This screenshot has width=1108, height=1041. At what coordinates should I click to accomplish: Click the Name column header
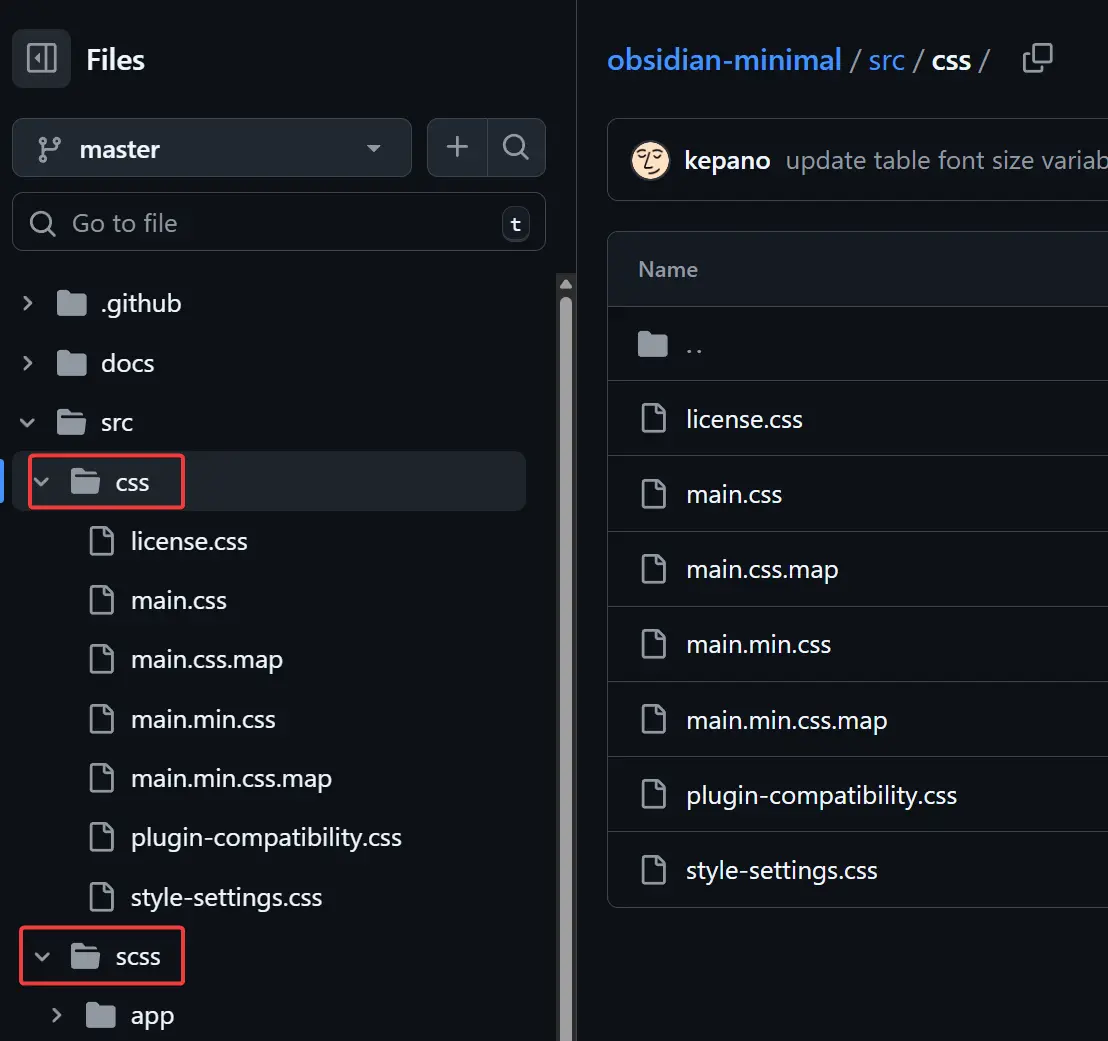click(x=668, y=269)
